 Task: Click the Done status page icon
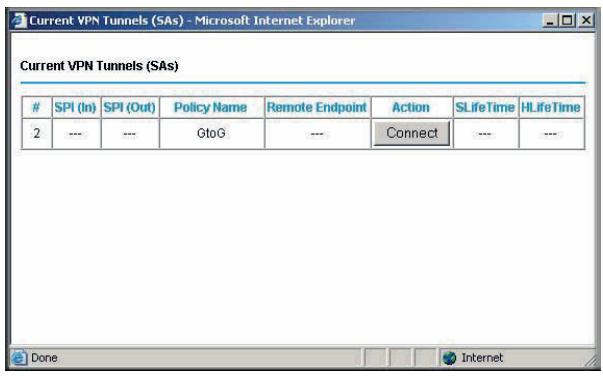(x=19, y=358)
